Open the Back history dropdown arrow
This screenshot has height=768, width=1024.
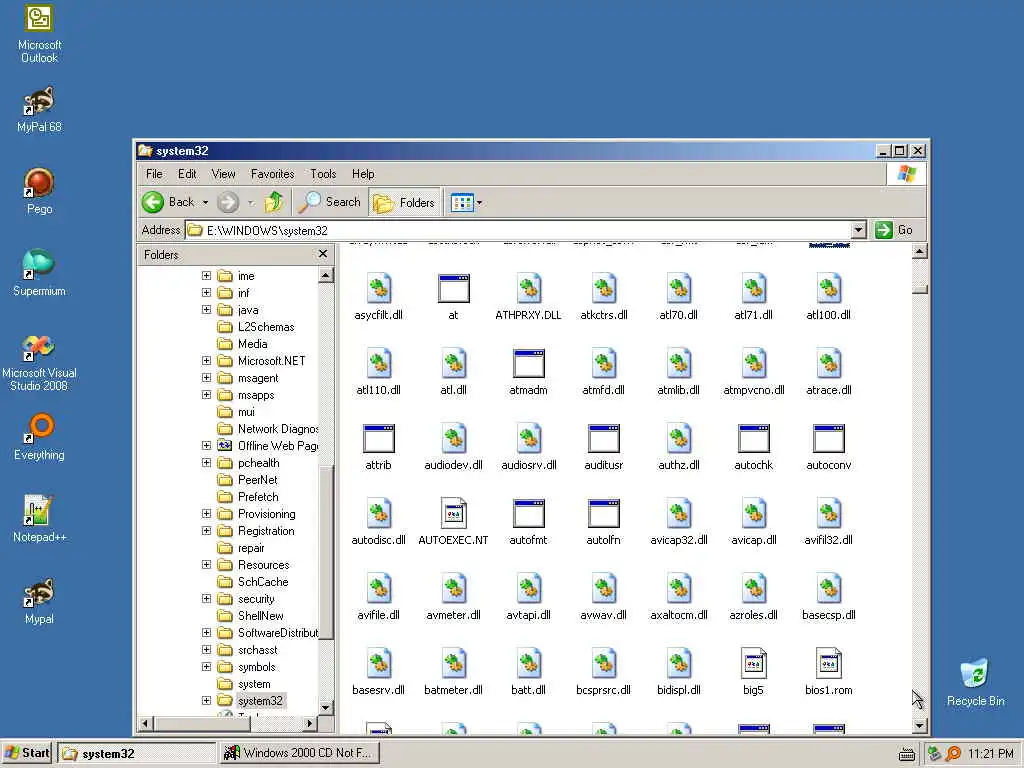(205, 202)
